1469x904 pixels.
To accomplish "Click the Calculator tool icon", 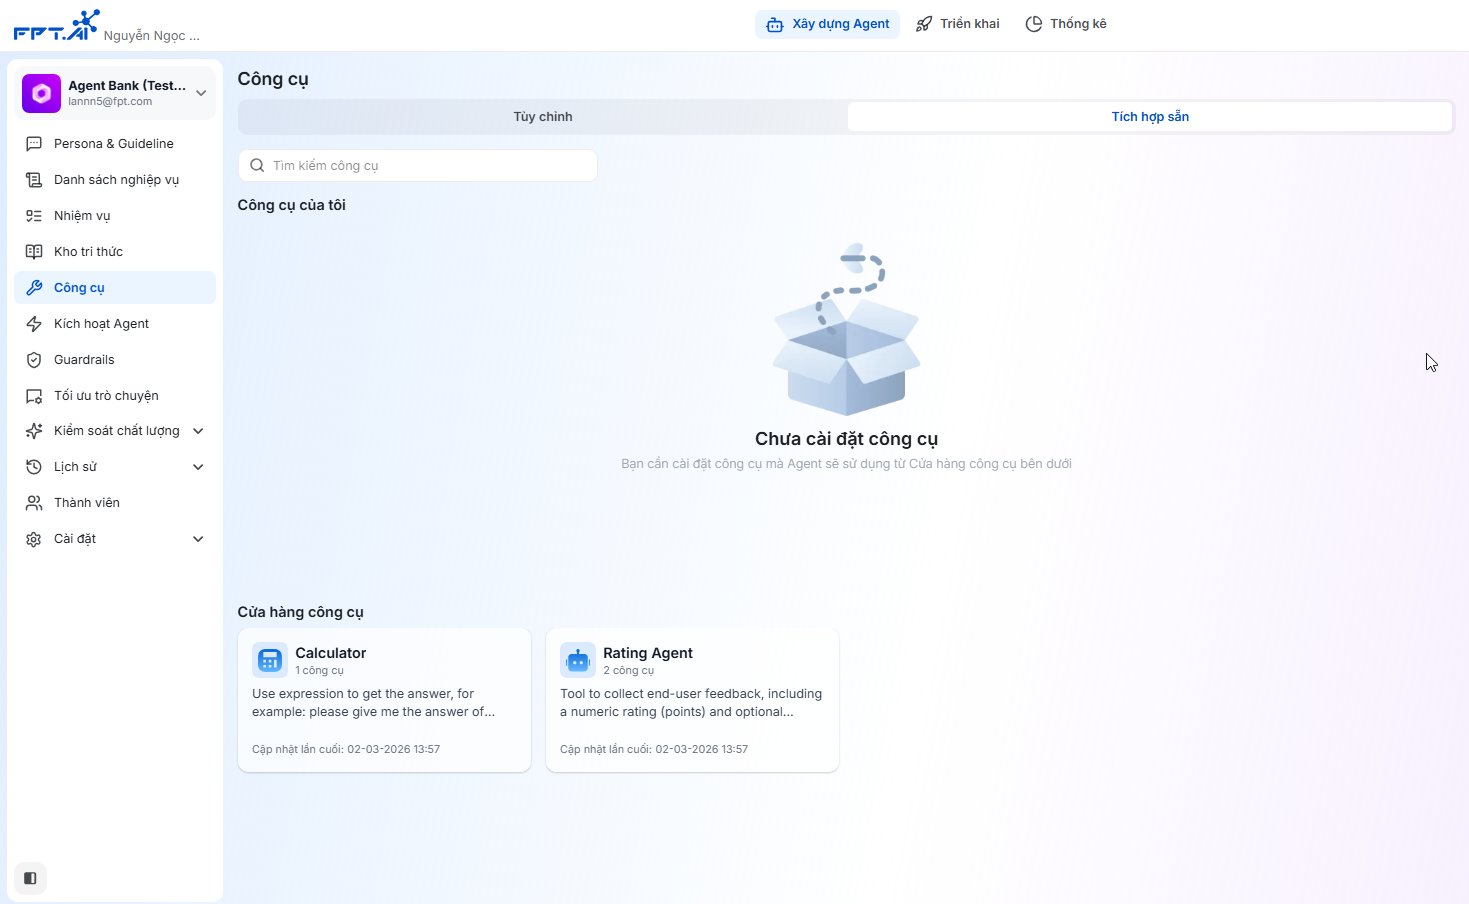I will click(x=270, y=660).
